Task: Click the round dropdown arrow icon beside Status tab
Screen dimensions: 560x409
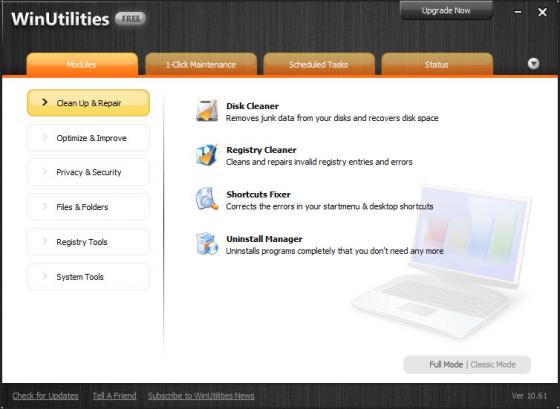Action: [x=534, y=64]
